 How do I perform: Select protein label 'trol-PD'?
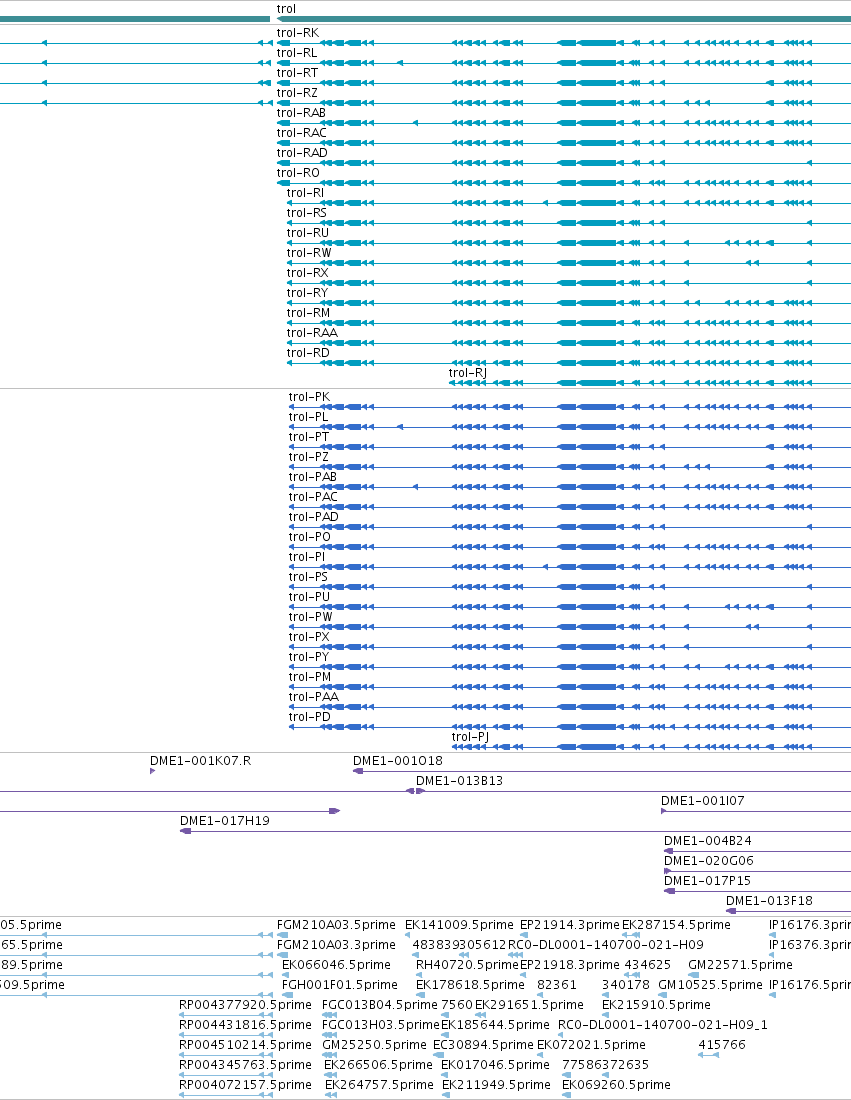(309, 717)
